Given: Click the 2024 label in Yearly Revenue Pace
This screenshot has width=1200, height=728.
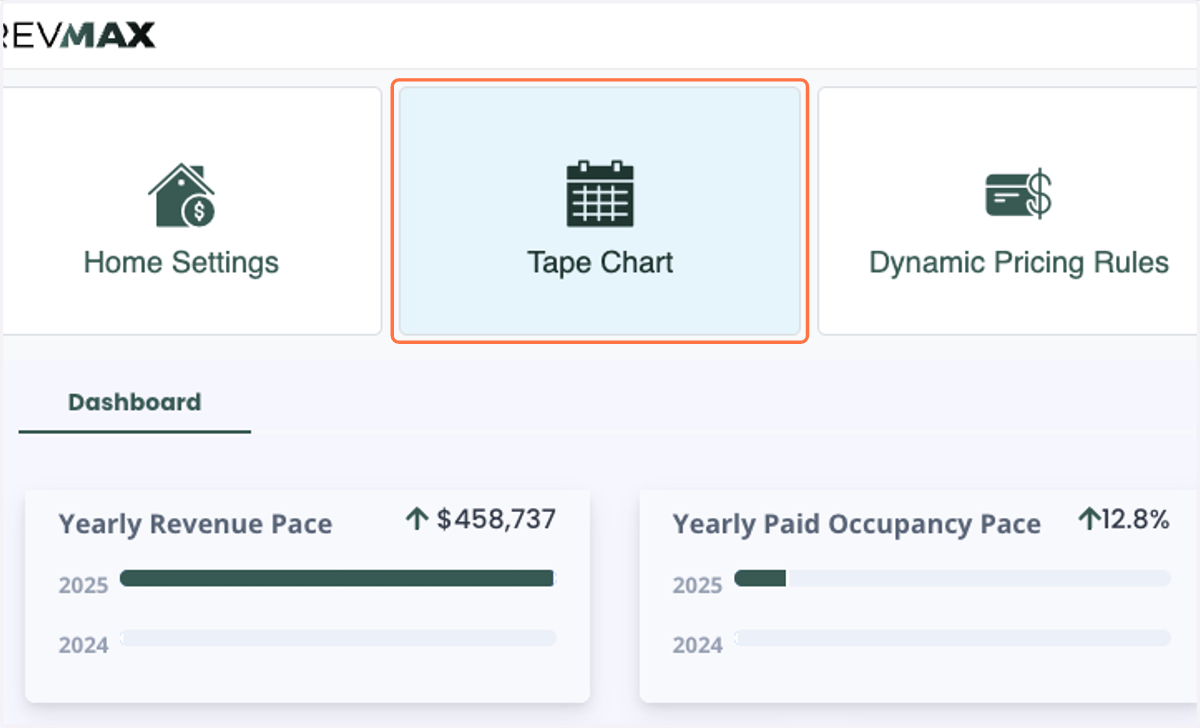Looking at the screenshot, I should (83, 645).
